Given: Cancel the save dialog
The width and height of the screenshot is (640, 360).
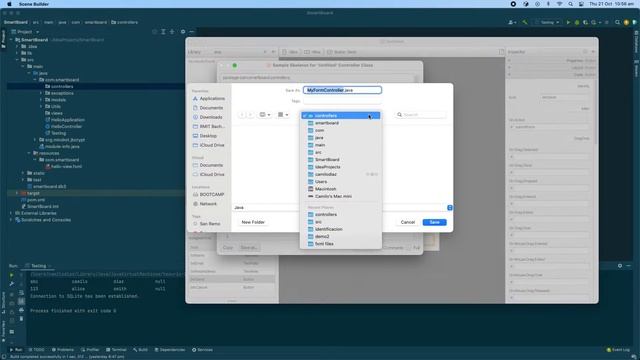Looking at the screenshot, I should (407, 222).
